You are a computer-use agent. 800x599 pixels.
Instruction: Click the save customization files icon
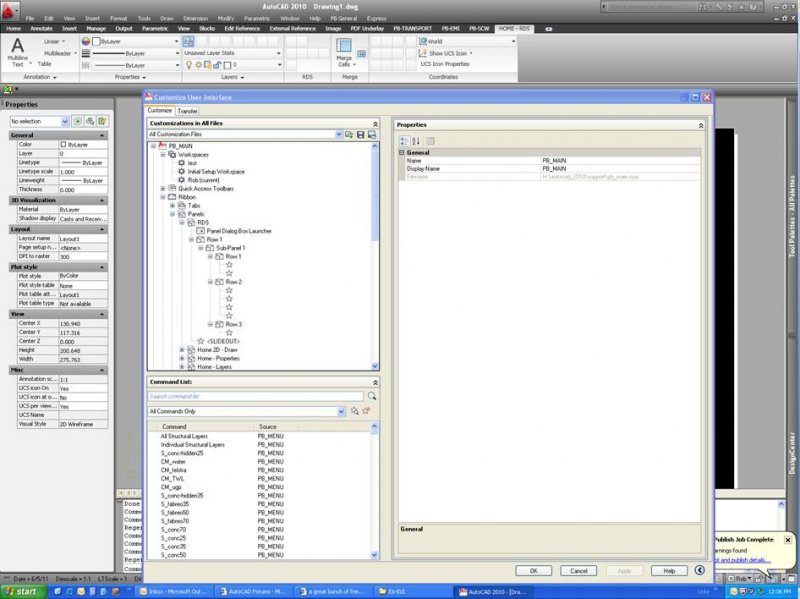[x=361, y=135]
